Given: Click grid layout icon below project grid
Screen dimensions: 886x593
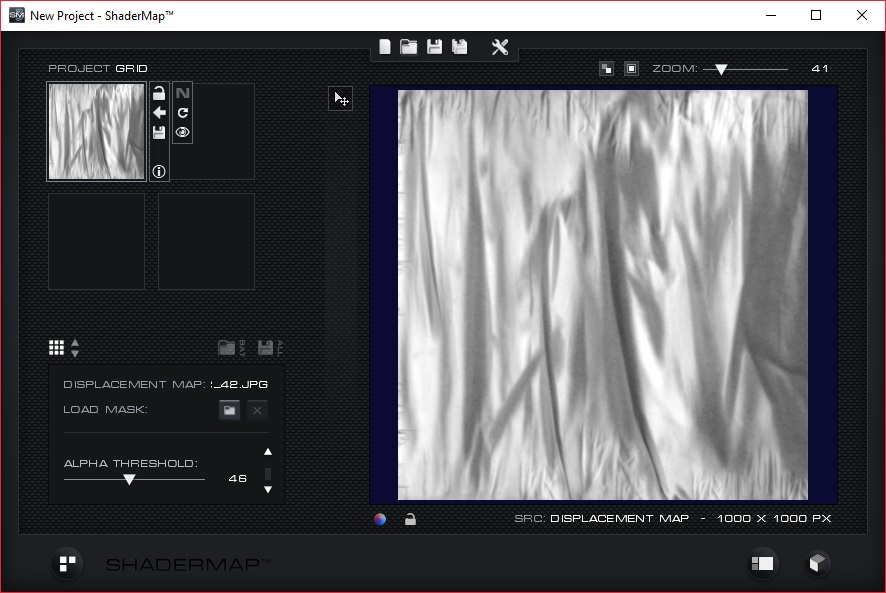Looking at the screenshot, I should pos(57,348).
